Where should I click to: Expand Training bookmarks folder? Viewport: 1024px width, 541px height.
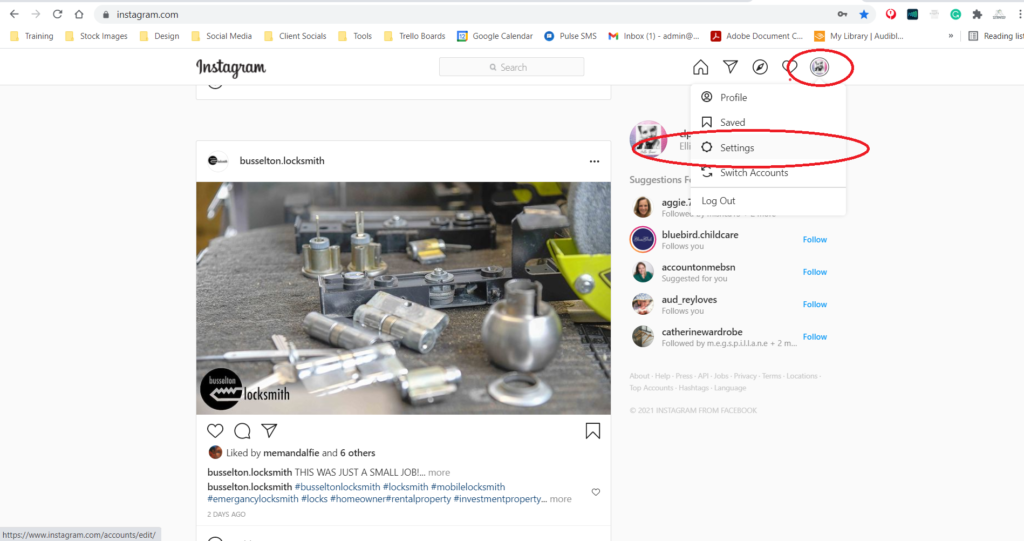coord(32,36)
